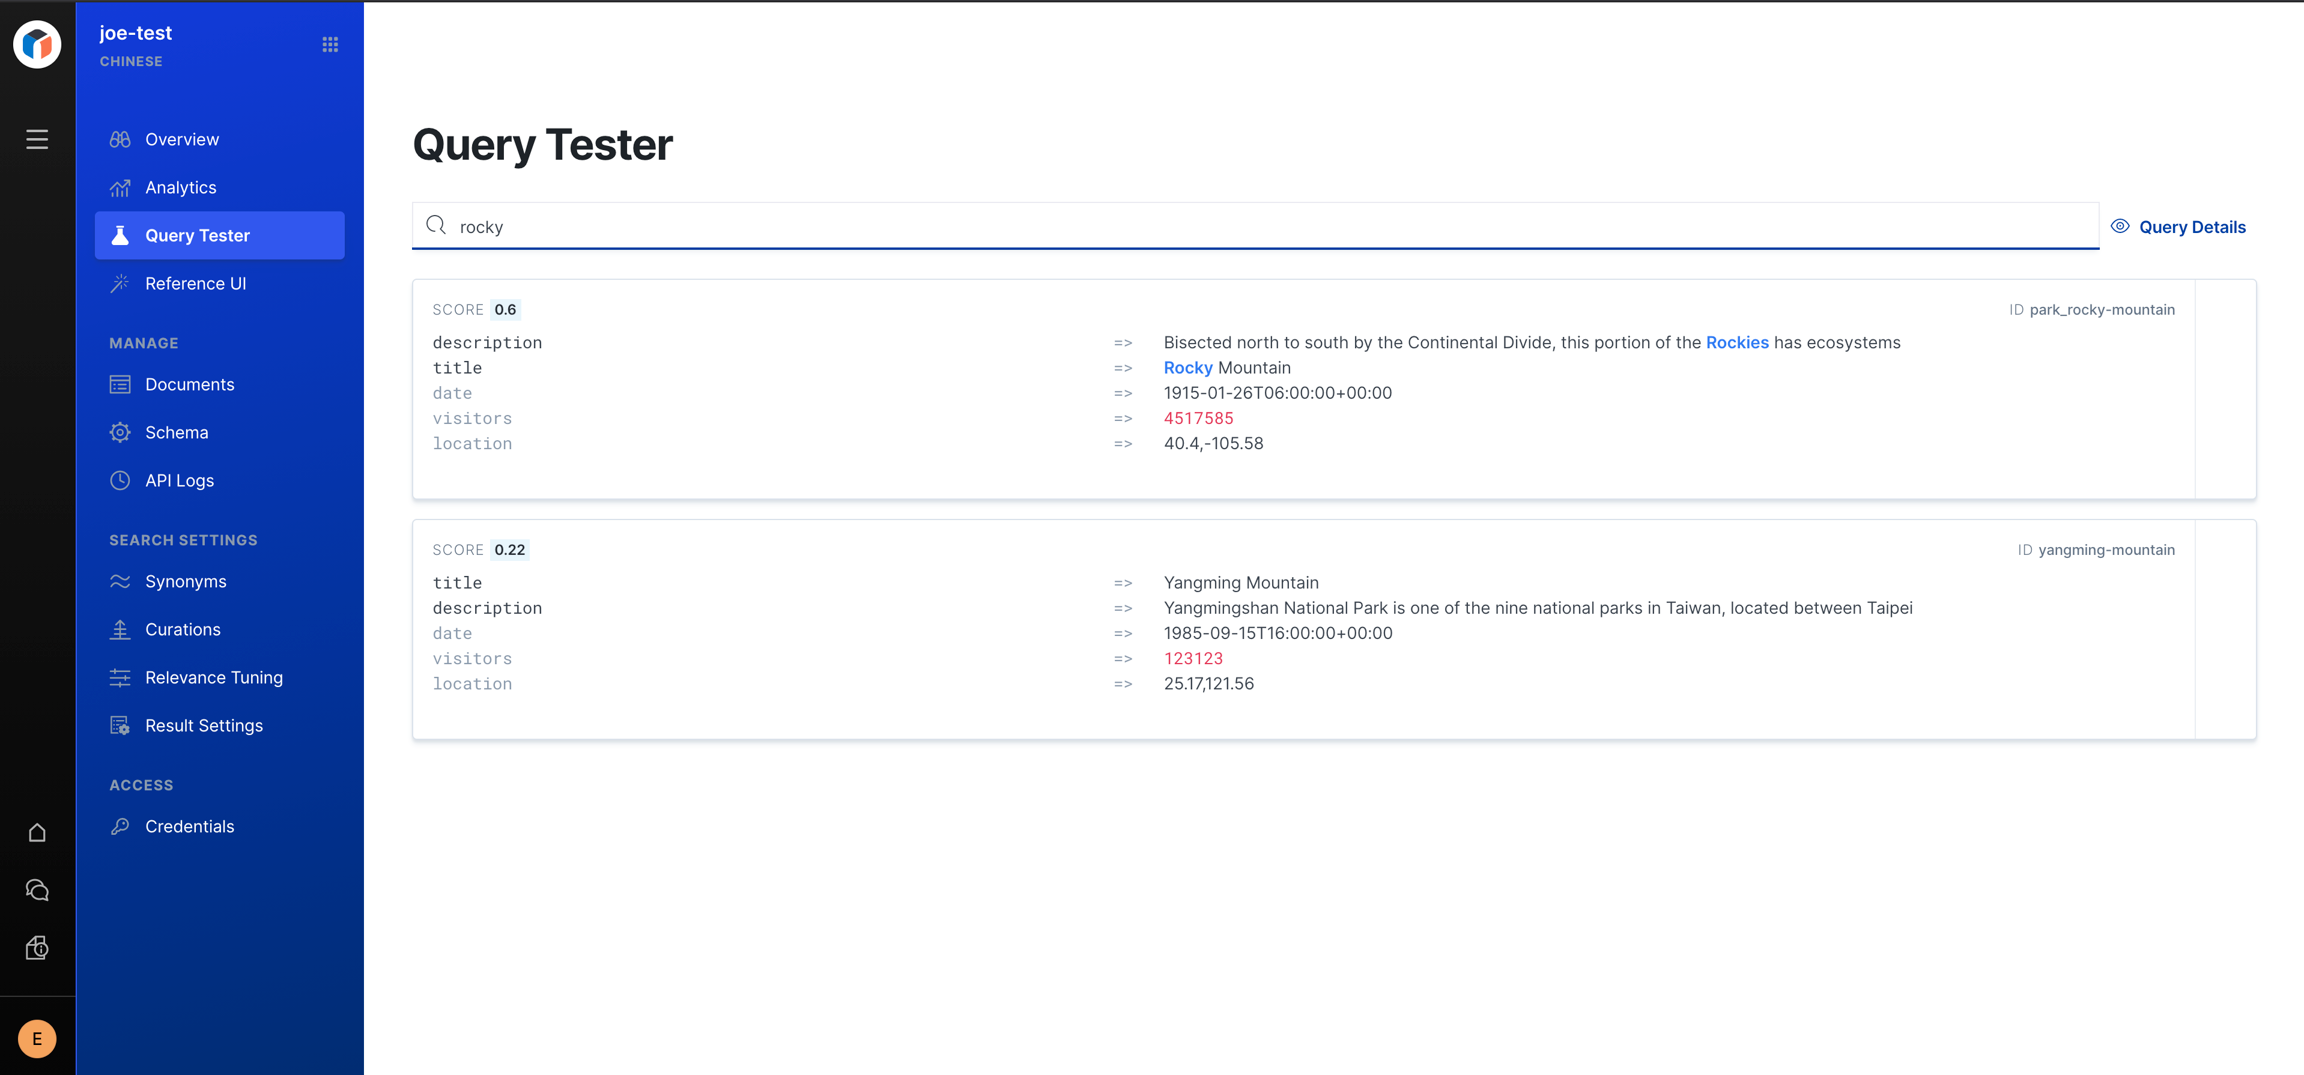Open Relevance Tuning sliders settings
Viewport: 2304px width, 1075px height.
point(213,677)
